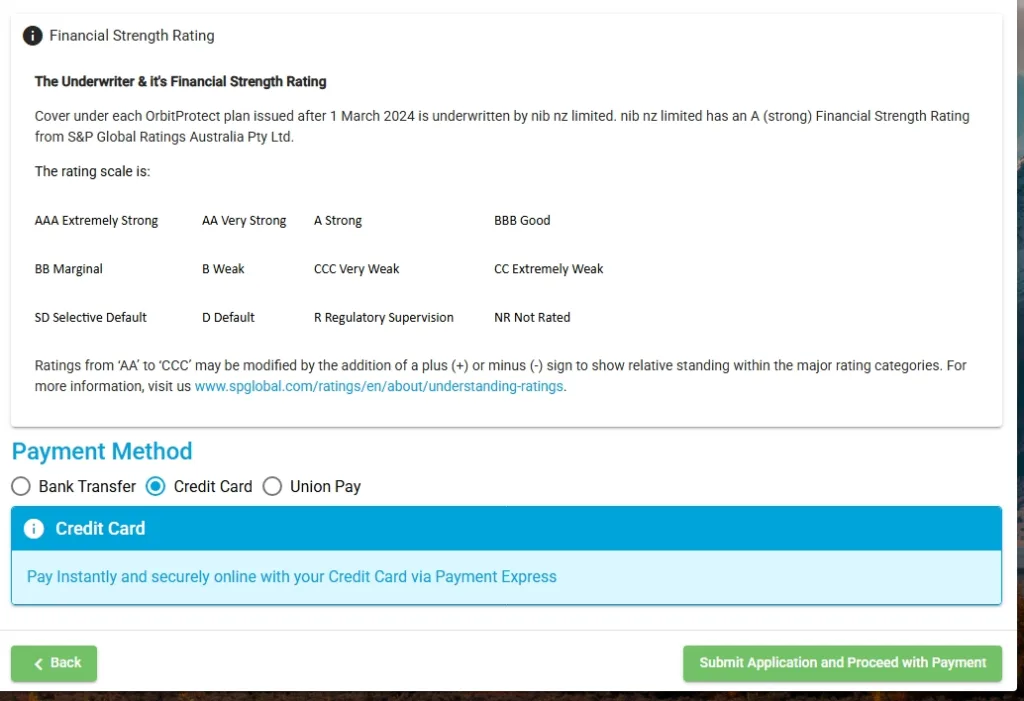Screen dimensions: 1024x701
Task: Select the Bank Transfer payment option
Action: tap(21, 486)
